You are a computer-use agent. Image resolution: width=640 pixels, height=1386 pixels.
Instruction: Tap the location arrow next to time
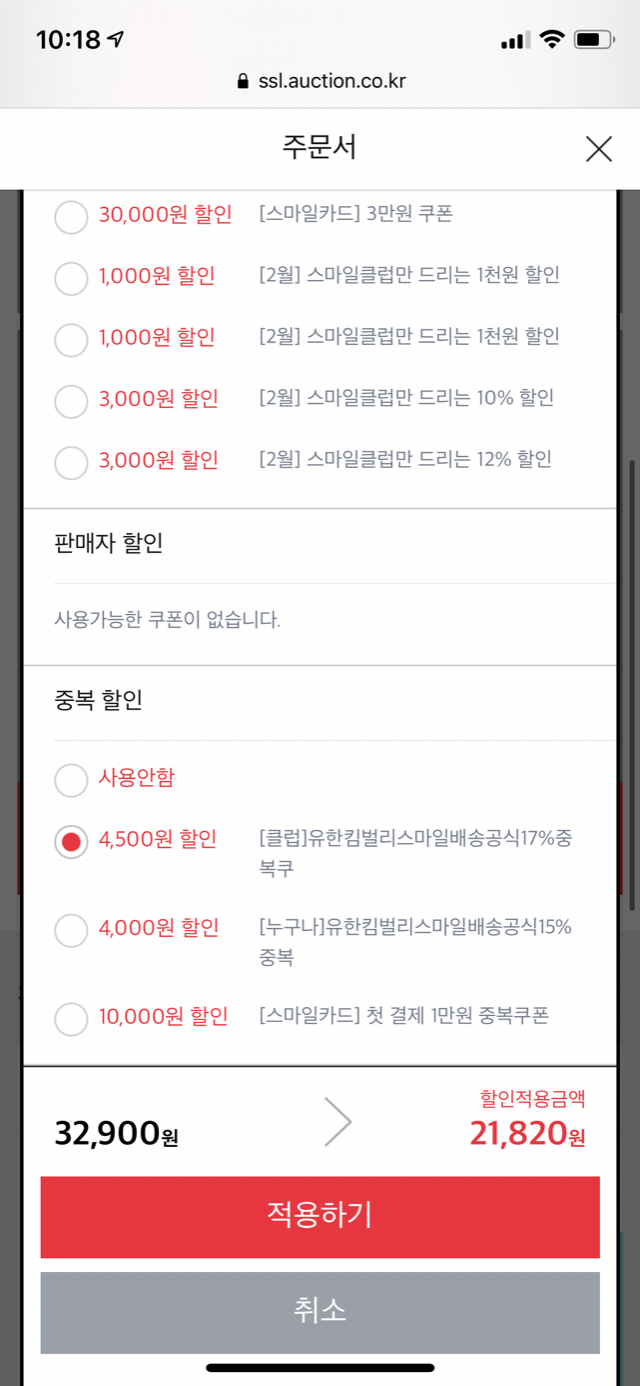pos(117,40)
